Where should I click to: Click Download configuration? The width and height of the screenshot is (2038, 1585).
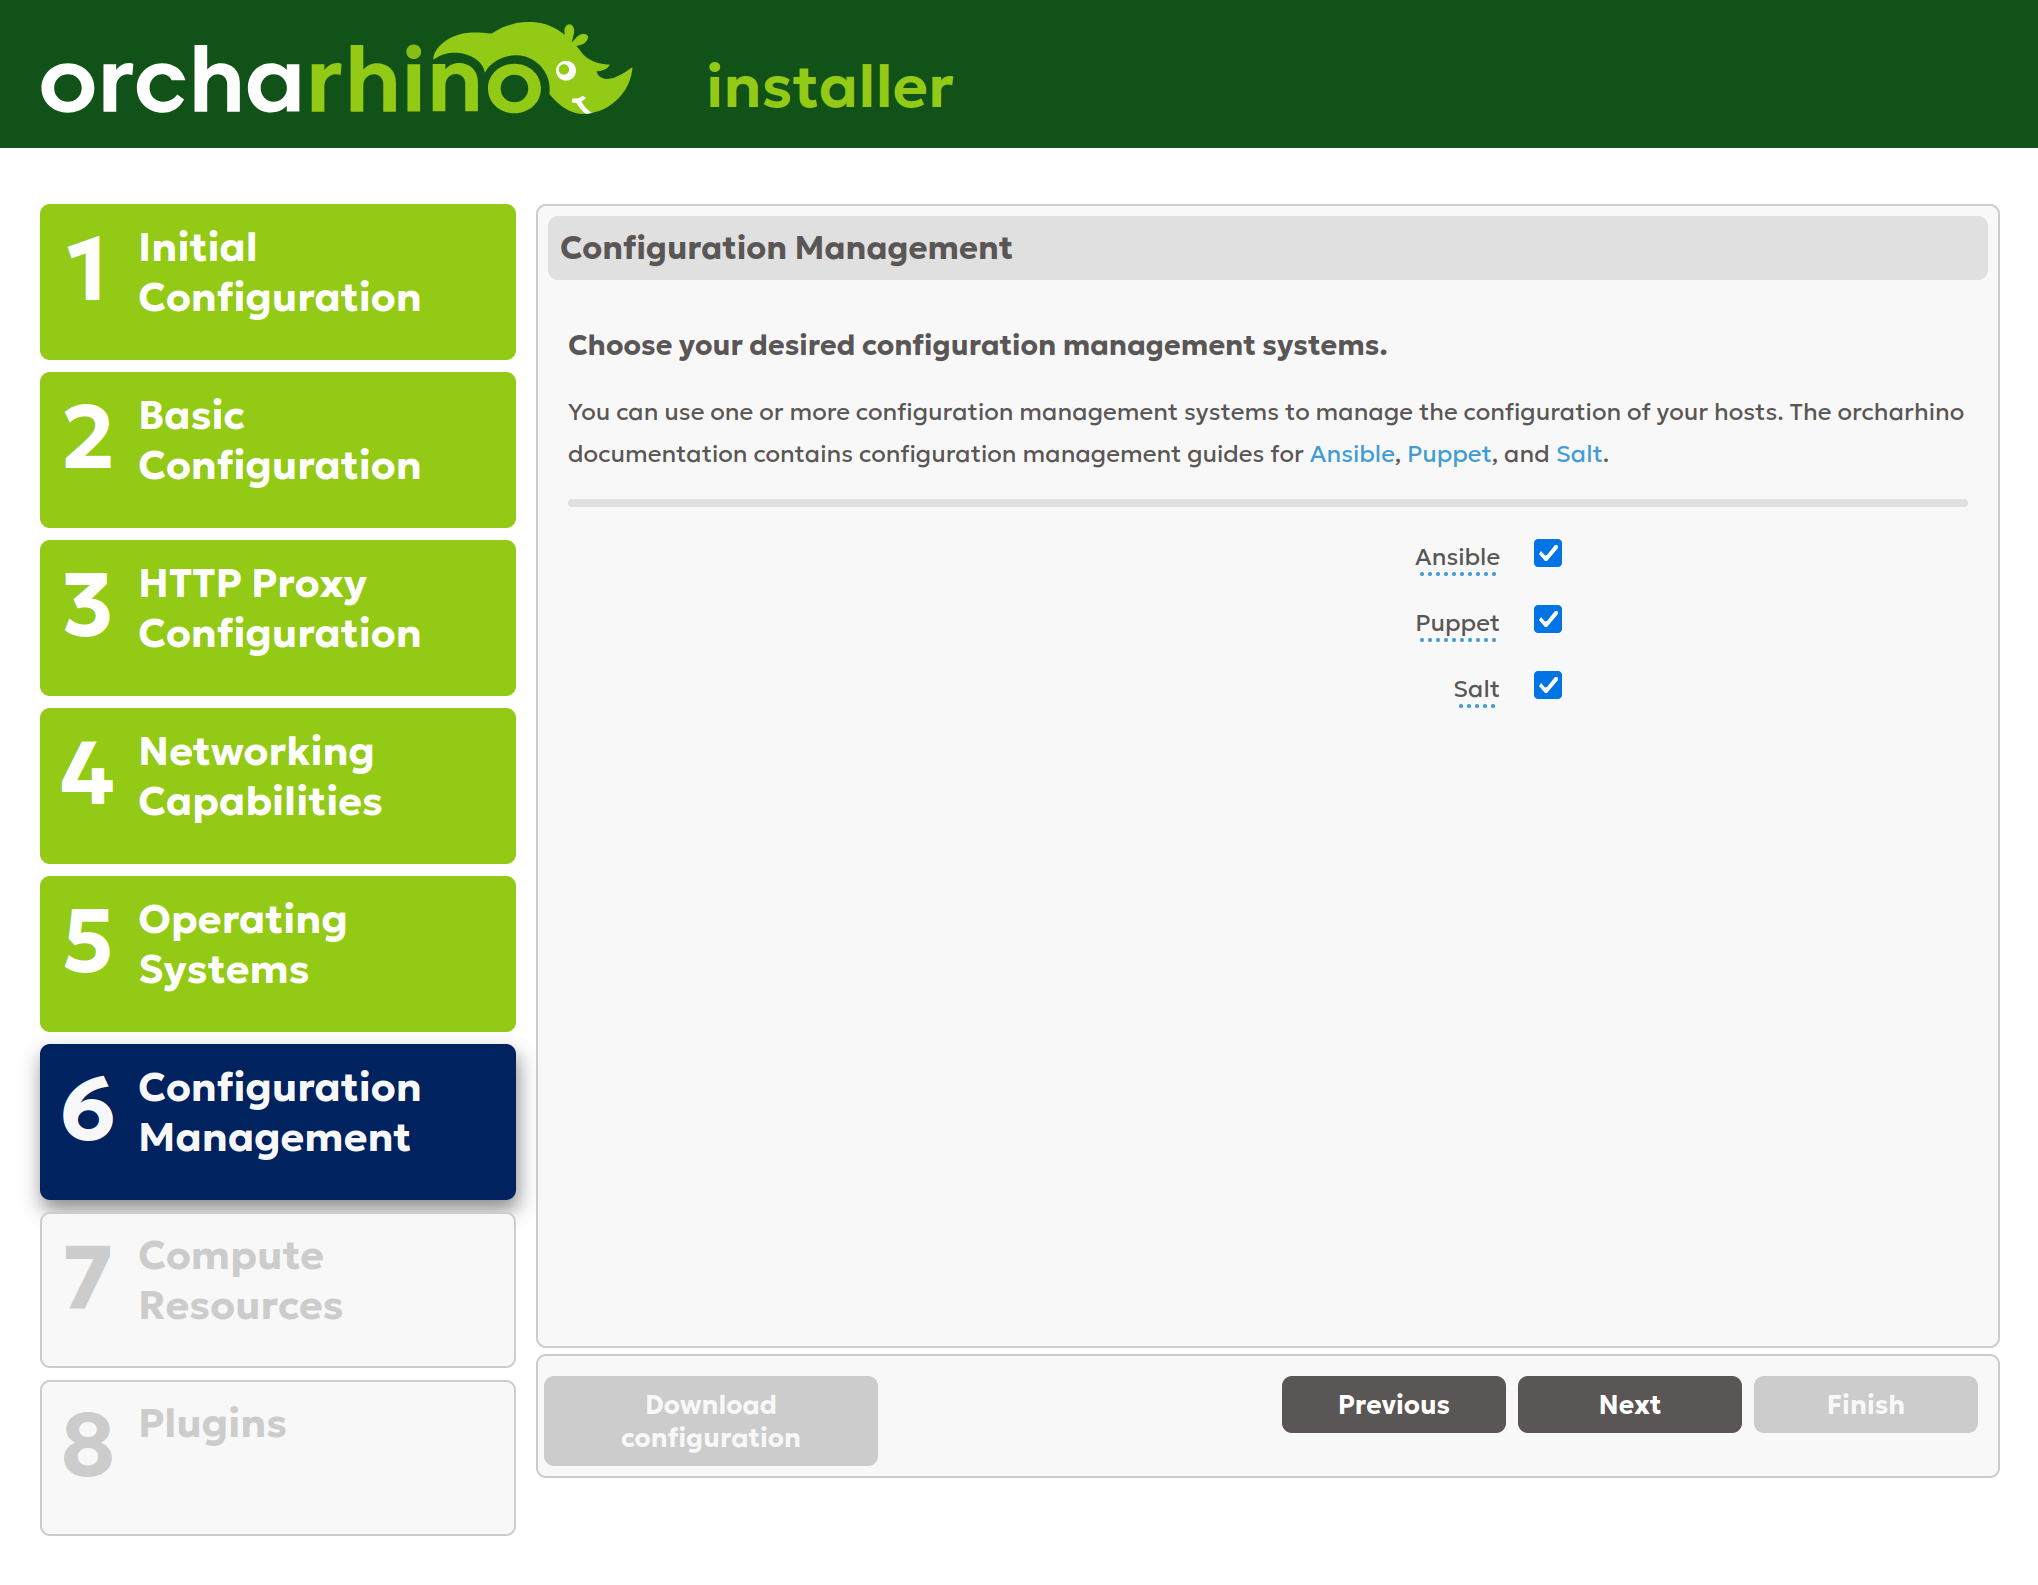(709, 1420)
